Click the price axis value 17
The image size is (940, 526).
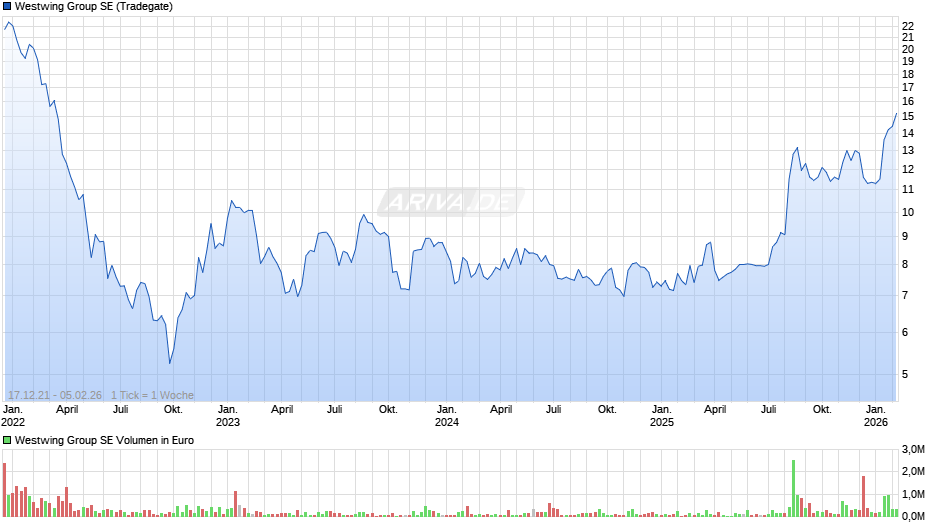click(908, 88)
